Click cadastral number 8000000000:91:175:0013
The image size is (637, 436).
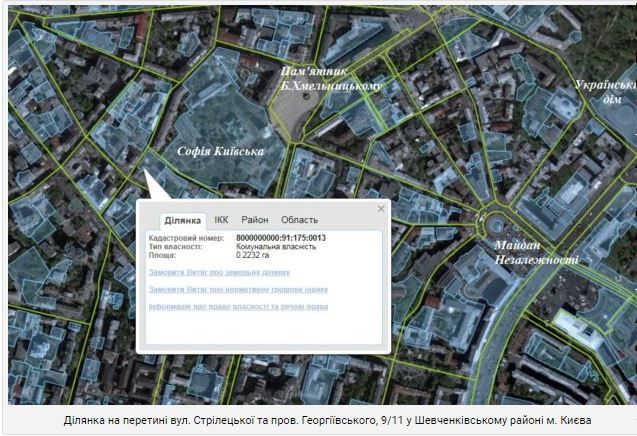280,238
